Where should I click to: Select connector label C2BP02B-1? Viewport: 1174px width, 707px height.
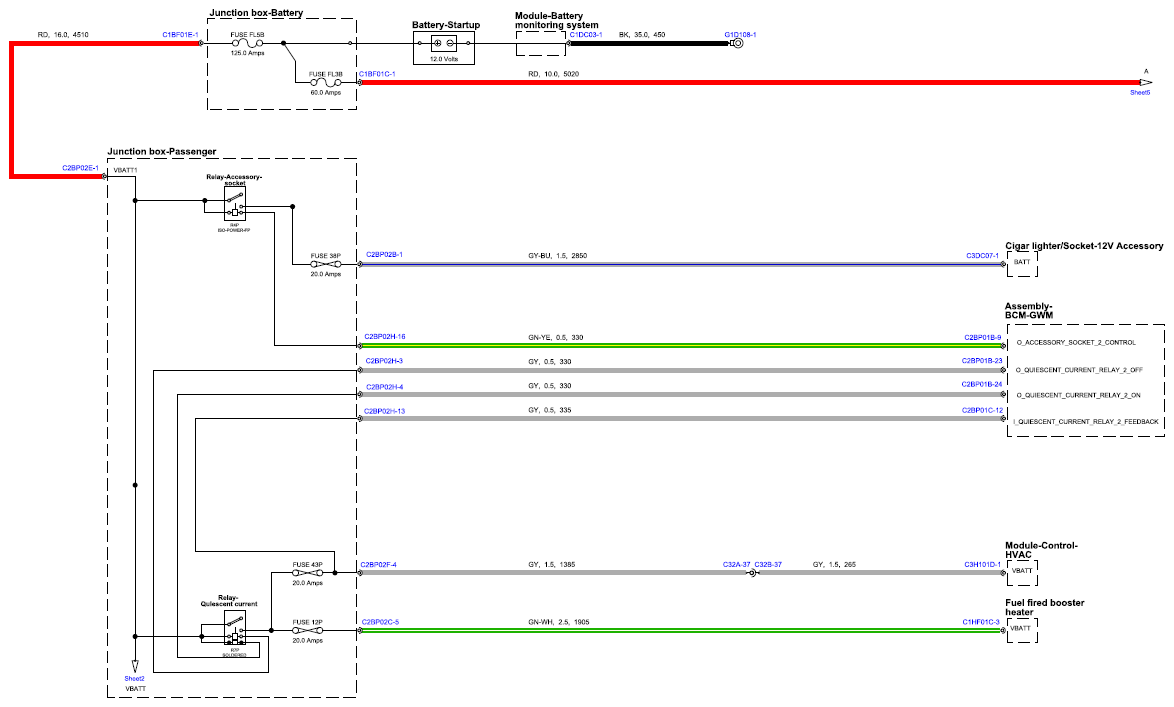(384, 255)
